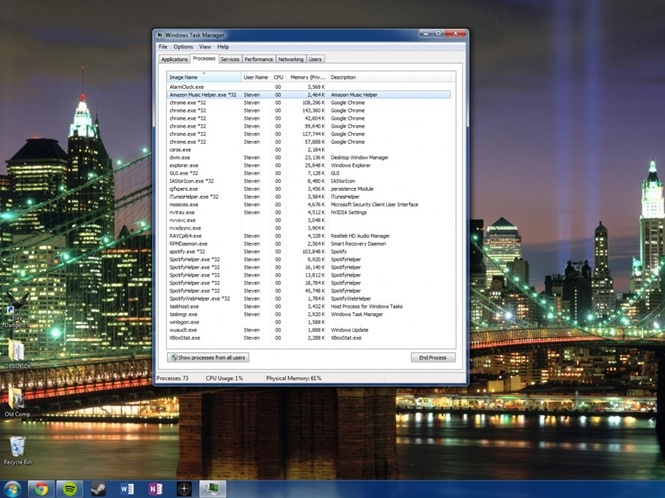Viewport: 665px width, 498px height.
Task: Open the View menu
Action: click(205, 47)
